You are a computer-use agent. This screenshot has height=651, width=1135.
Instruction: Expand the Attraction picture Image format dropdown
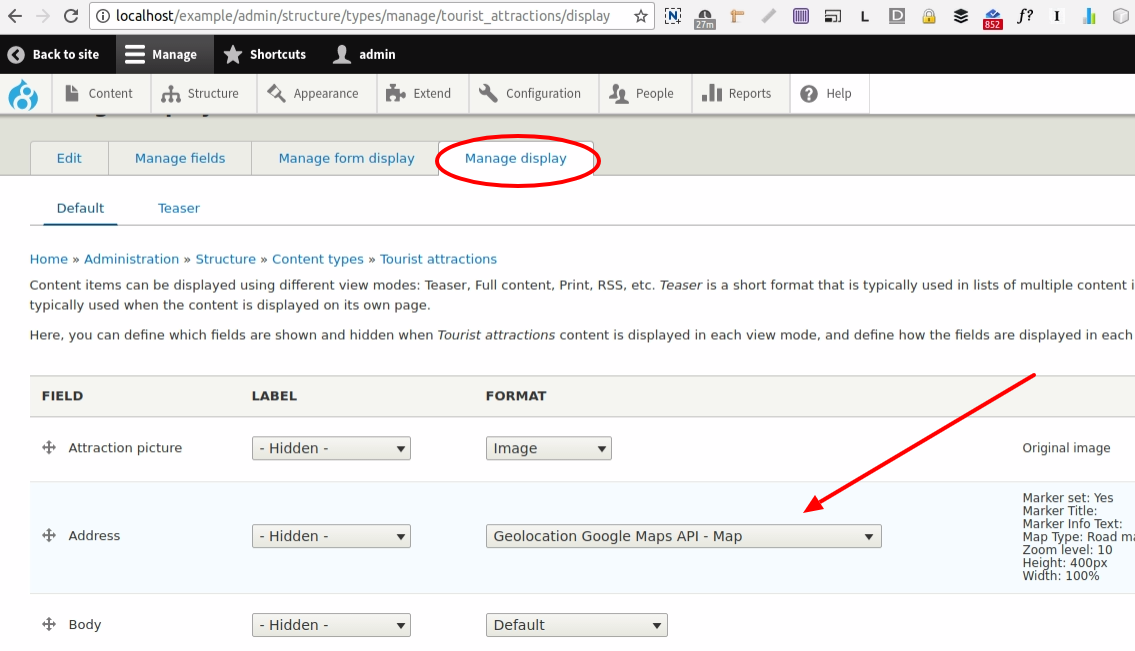548,448
